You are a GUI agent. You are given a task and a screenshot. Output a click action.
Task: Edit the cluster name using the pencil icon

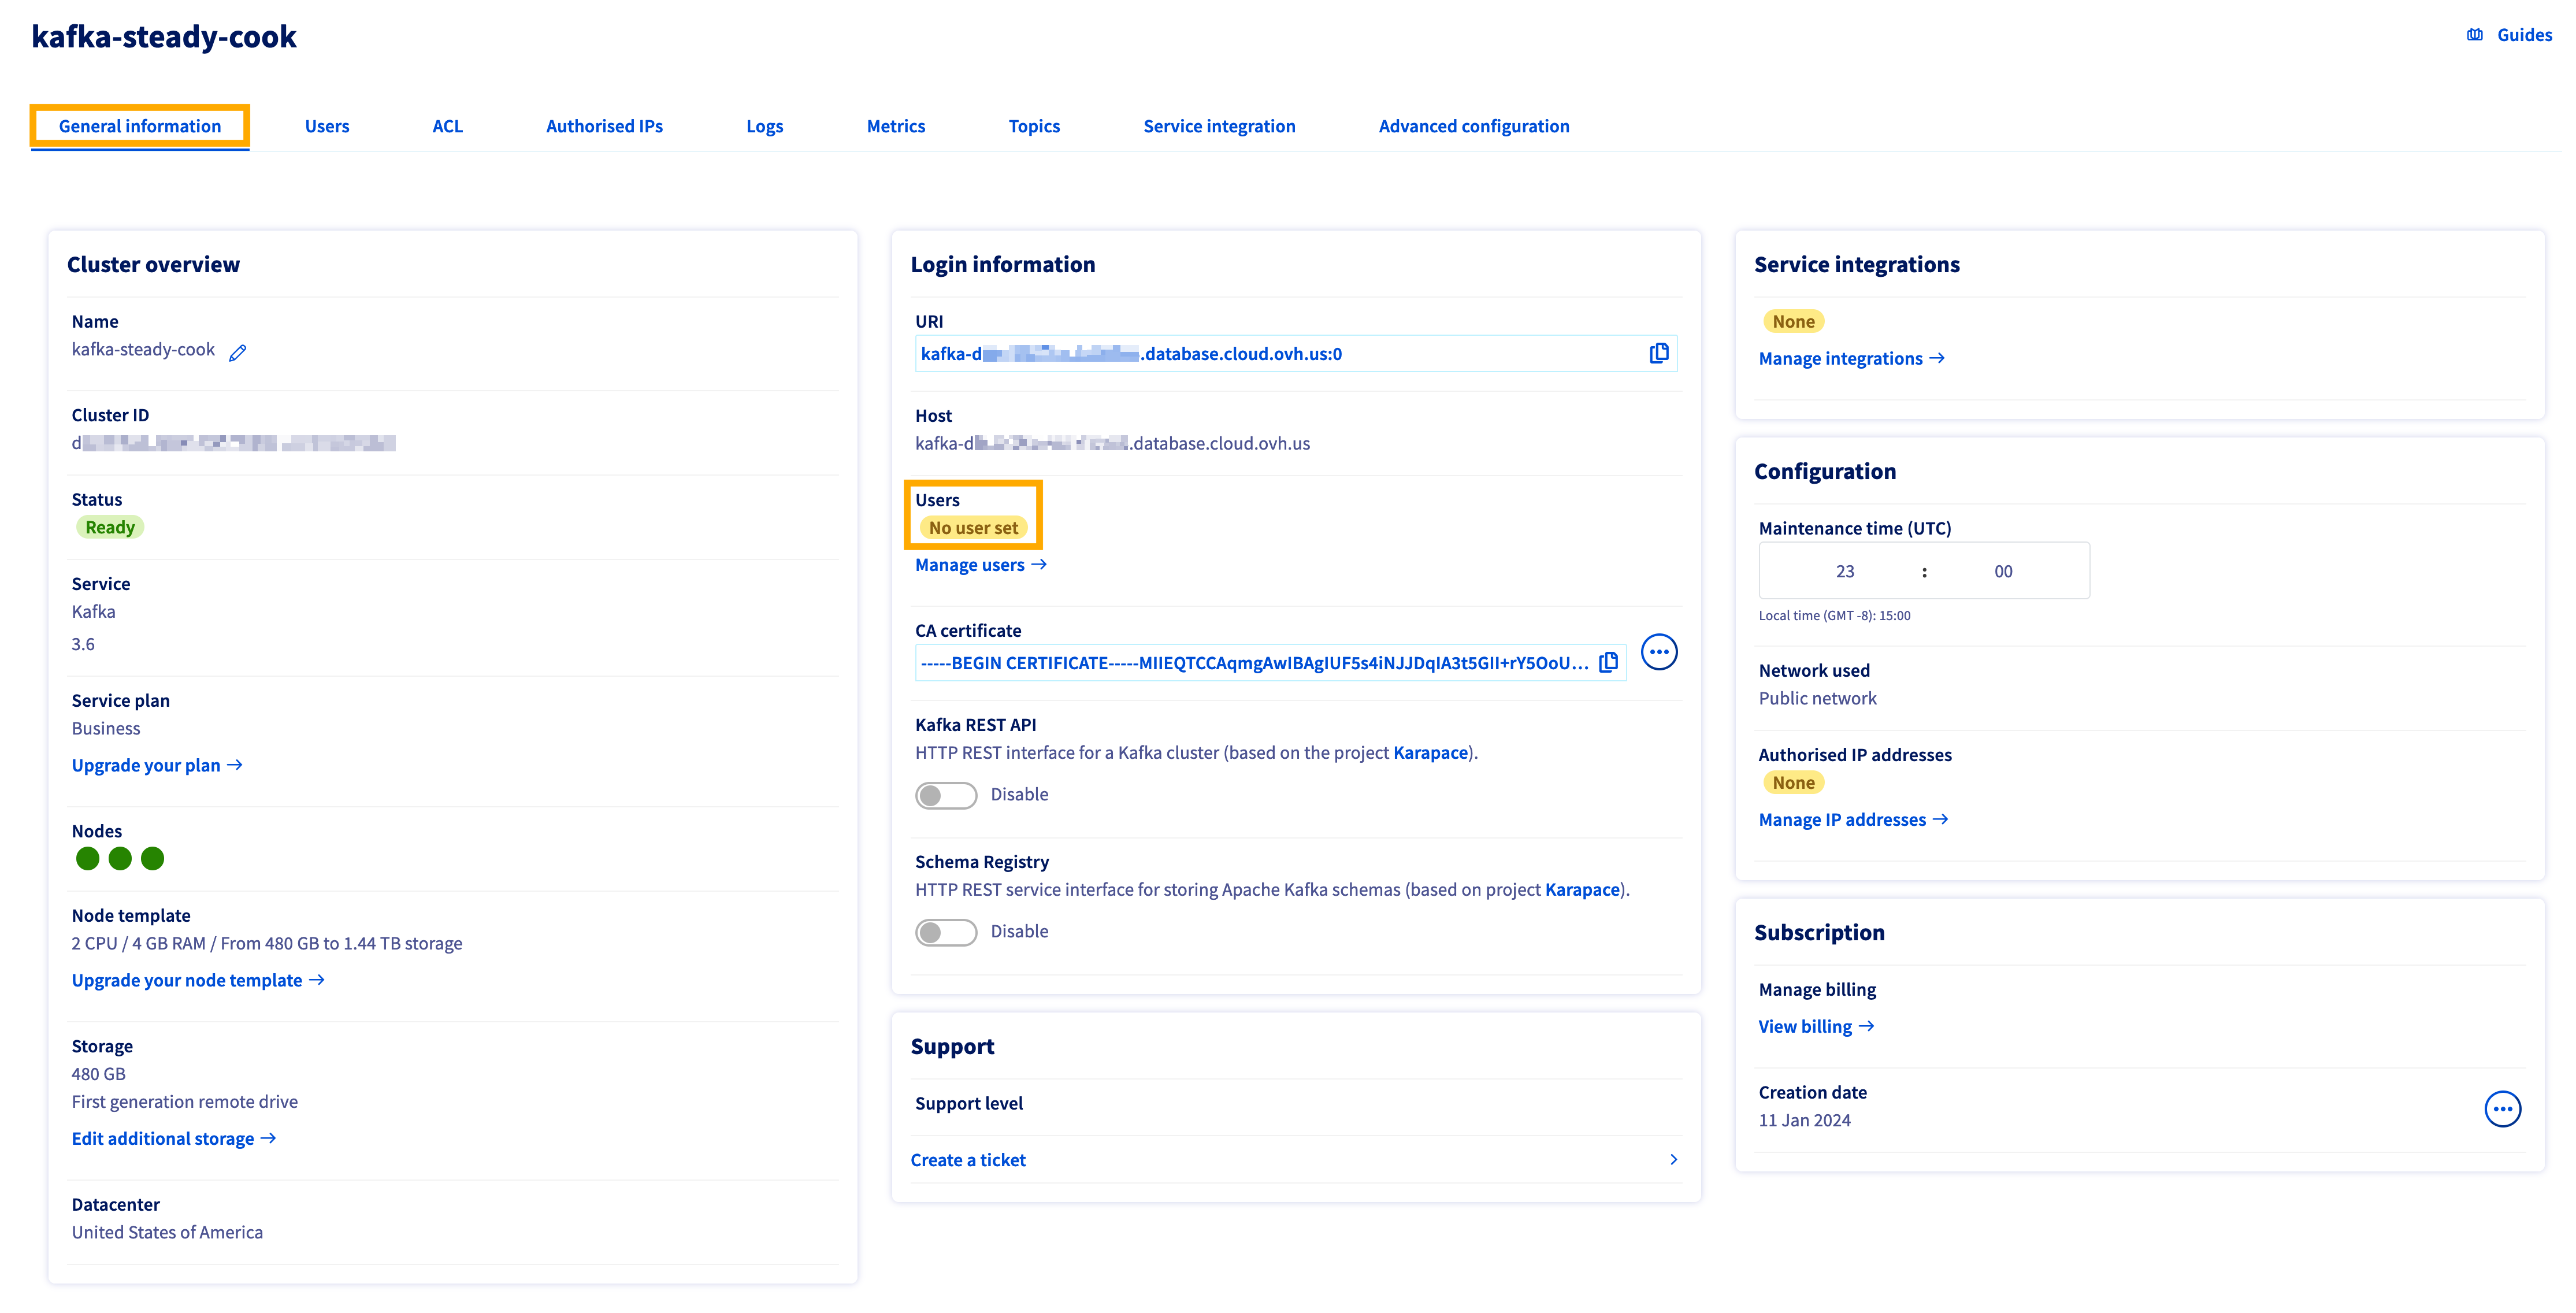pyautogui.click(x=238, y=351)
